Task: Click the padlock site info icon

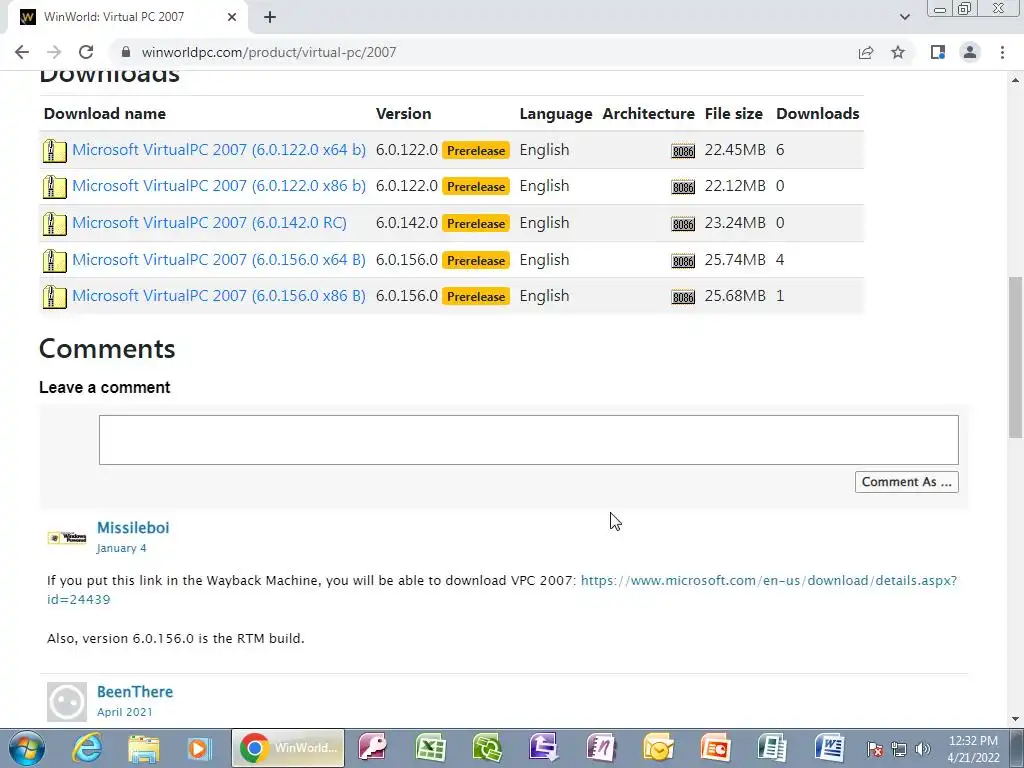Action: (126, 52)
